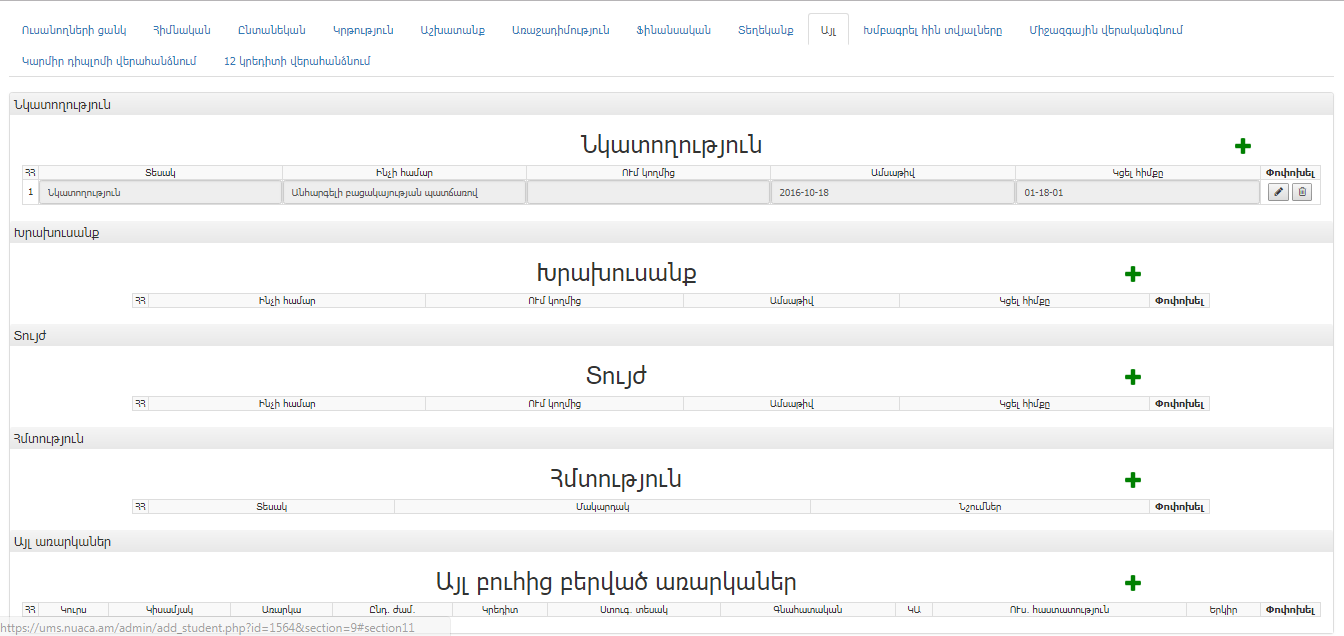
Task: Add a subject via plus near Այլ բուհից բերված առարկաներ
Action: click(1132, 583)
